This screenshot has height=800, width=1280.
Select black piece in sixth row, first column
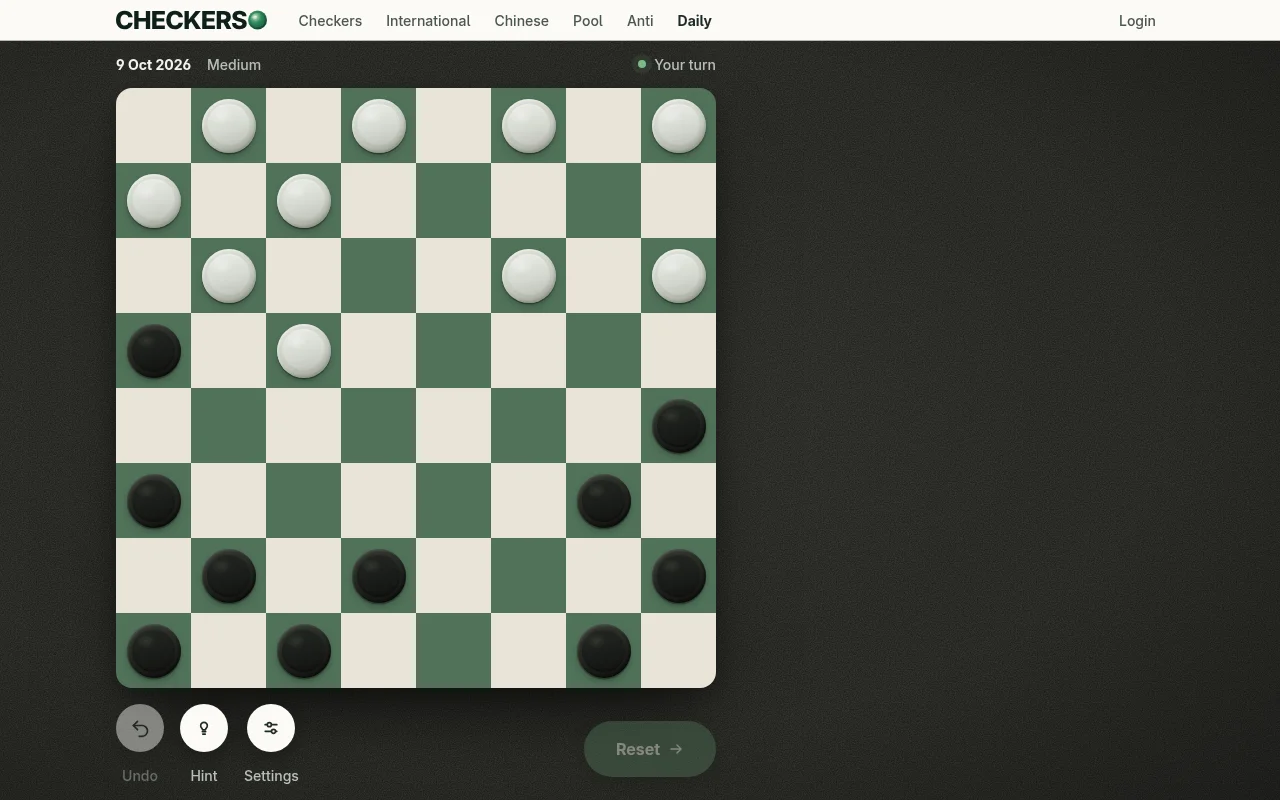(154, 501)
